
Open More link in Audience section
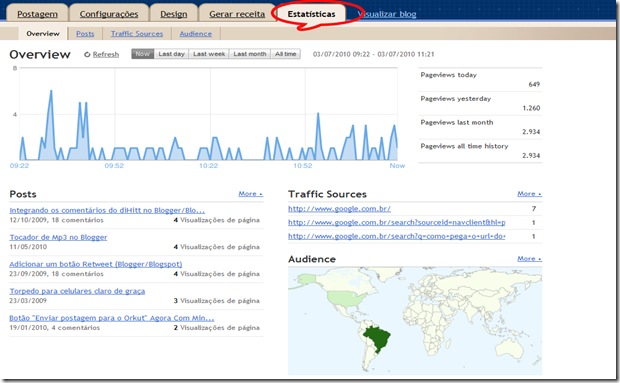(529, 258)
